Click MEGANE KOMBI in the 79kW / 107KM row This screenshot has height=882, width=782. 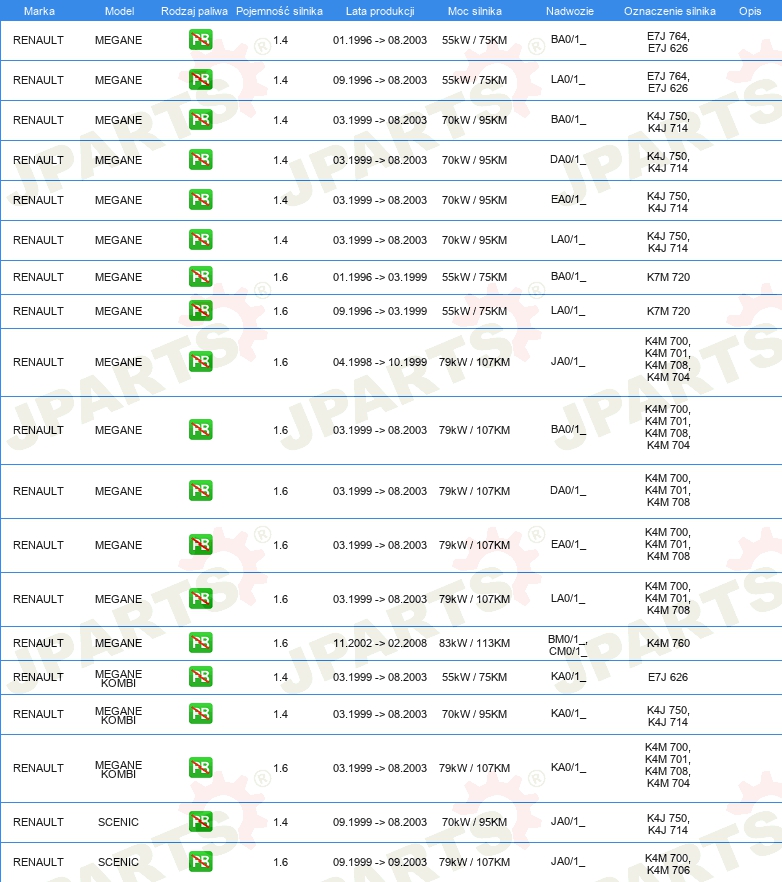point(118,770)
